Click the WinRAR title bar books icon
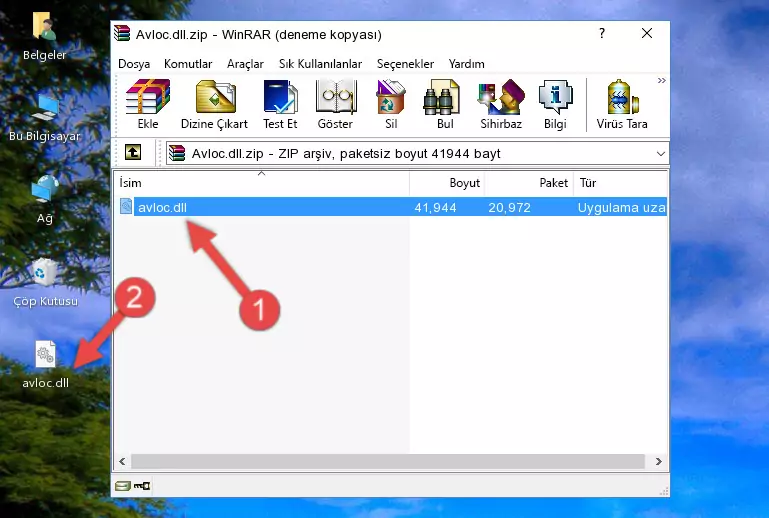The width and height of the screenshot is (769, 518). click(x=122, y=34)
